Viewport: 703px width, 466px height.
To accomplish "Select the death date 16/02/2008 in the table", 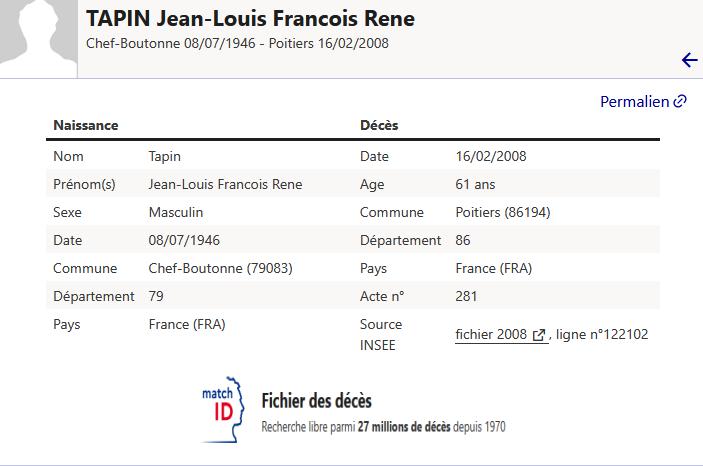I will [490, 156].
